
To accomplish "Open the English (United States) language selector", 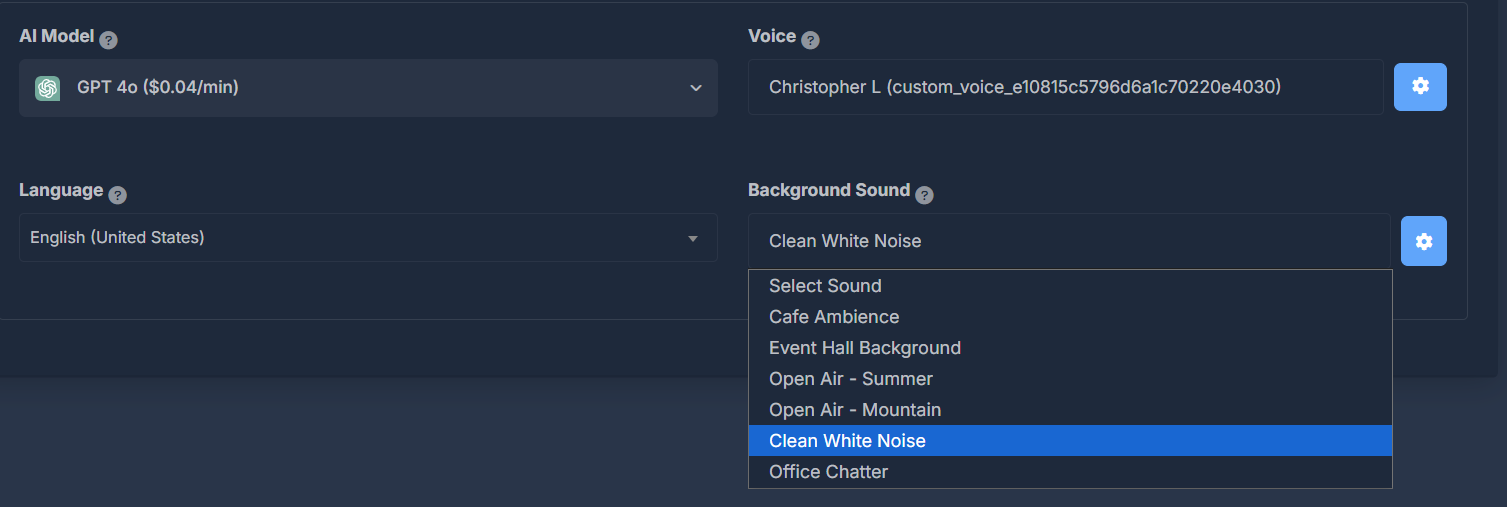I will coord(368,238).
